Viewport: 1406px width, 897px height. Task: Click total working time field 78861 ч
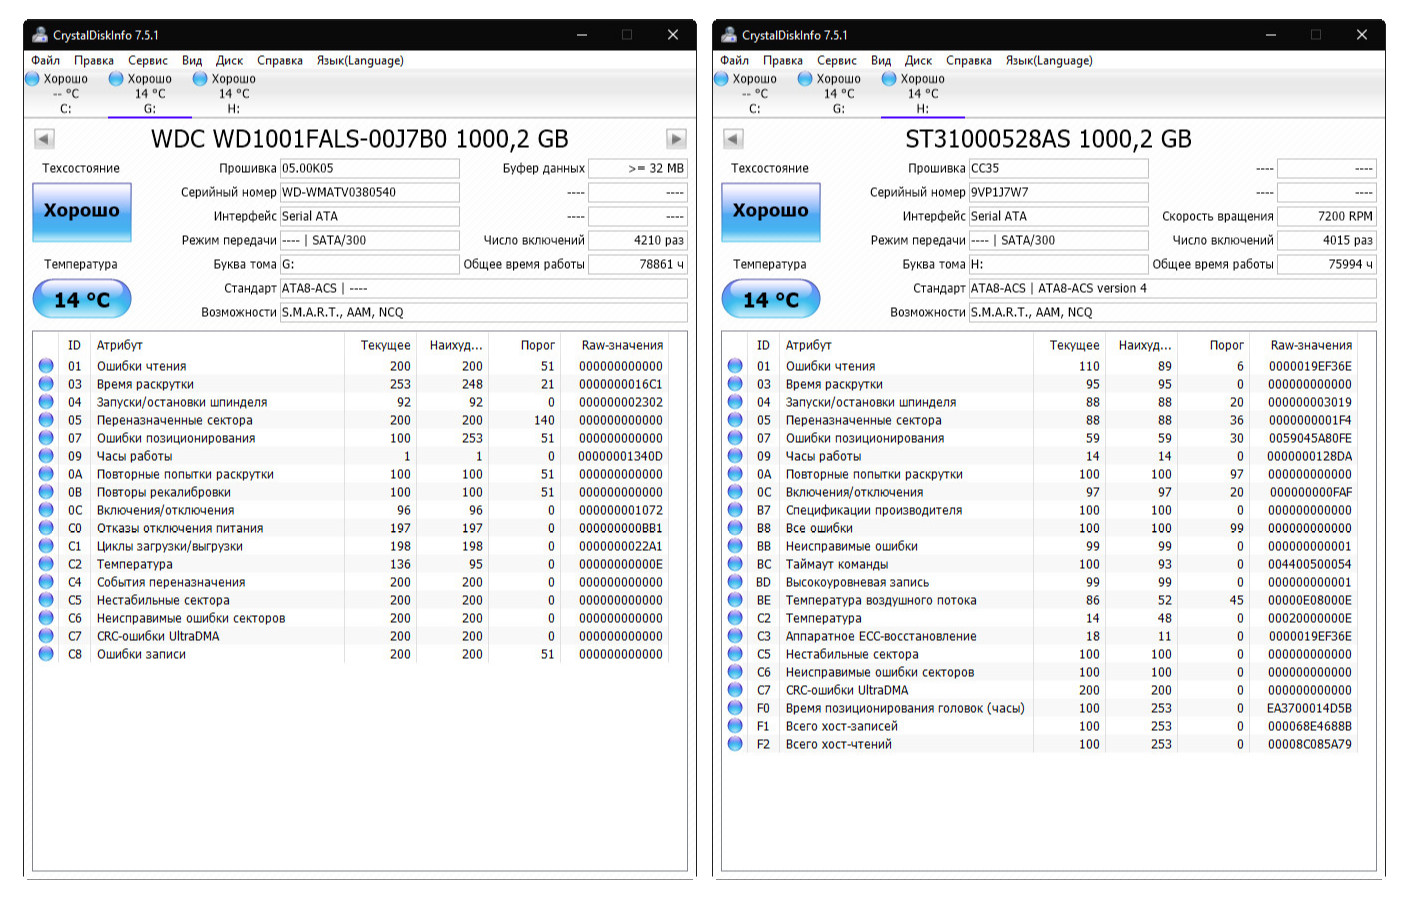tap(638, 264)
